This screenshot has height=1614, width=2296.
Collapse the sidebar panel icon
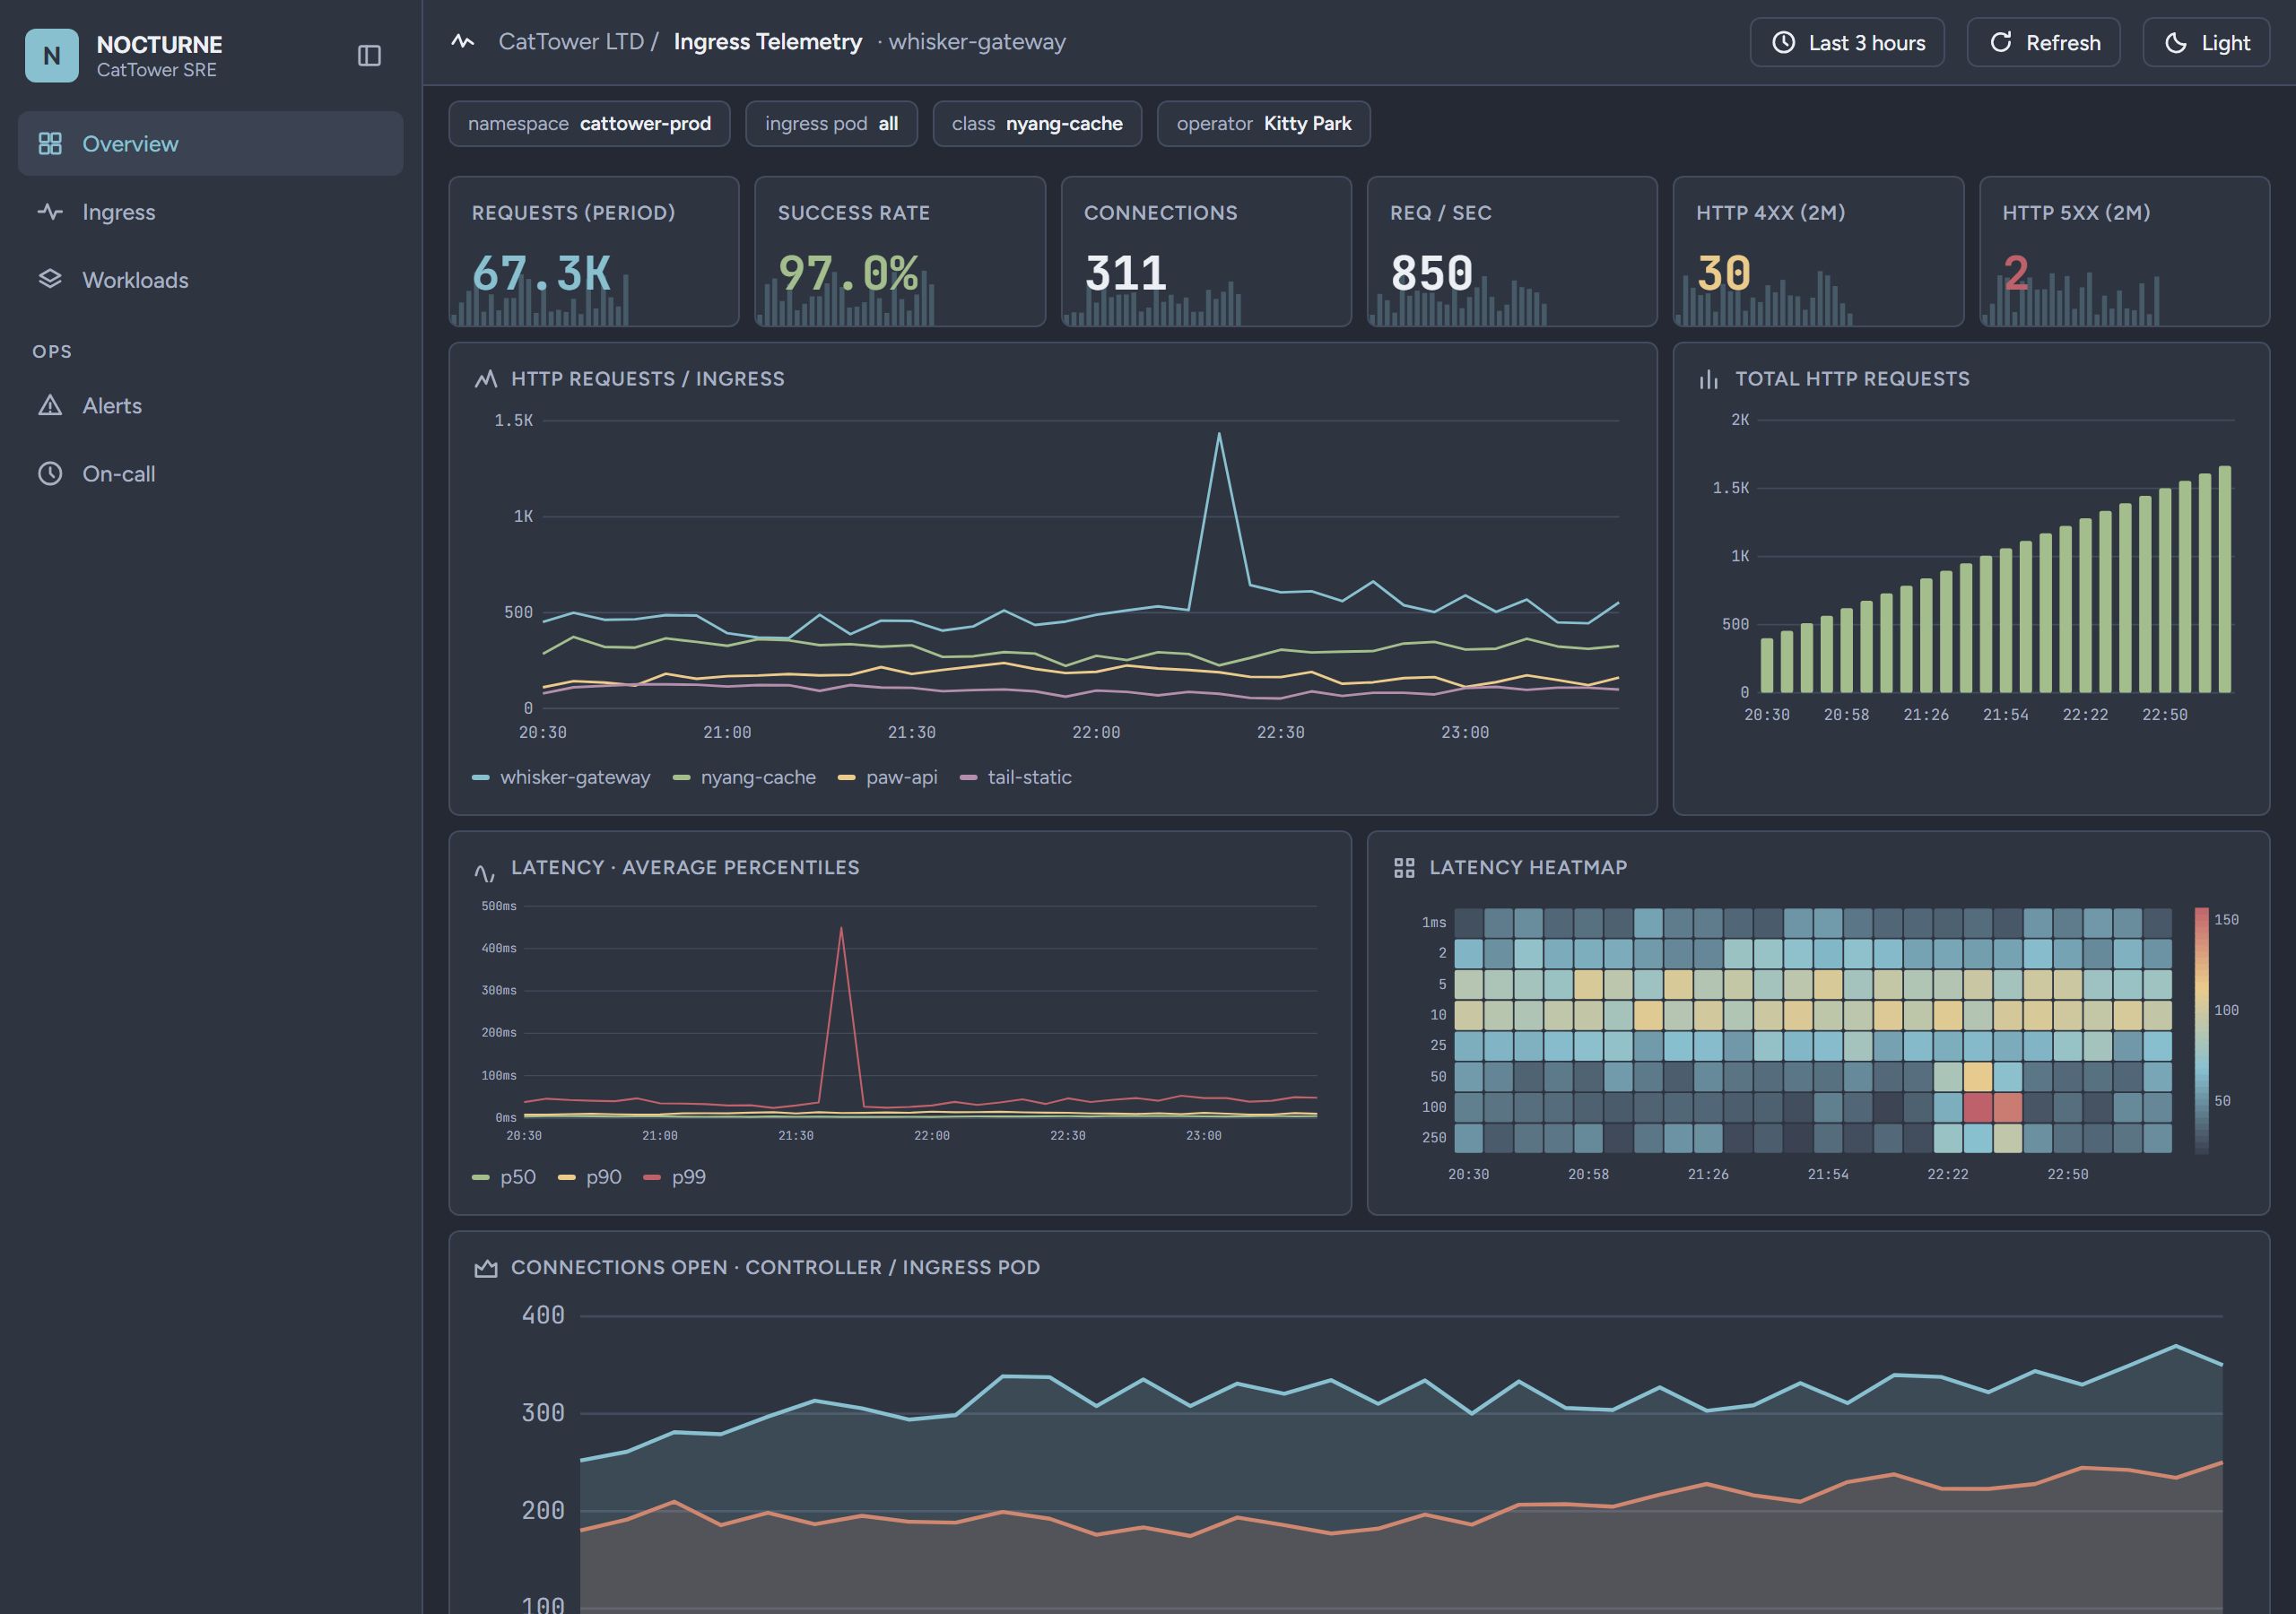369,56
